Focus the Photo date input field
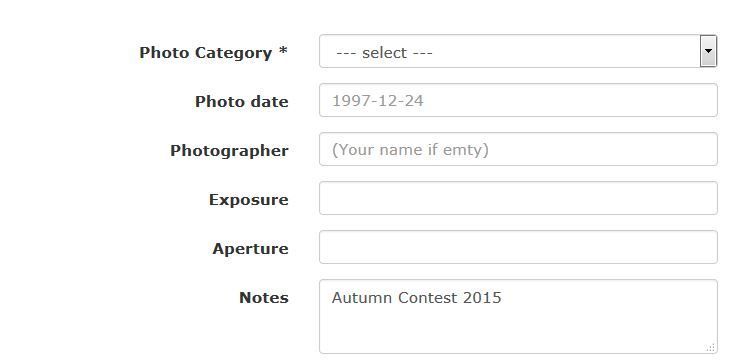This screenshot has width=729, height=364. [518, 100]
